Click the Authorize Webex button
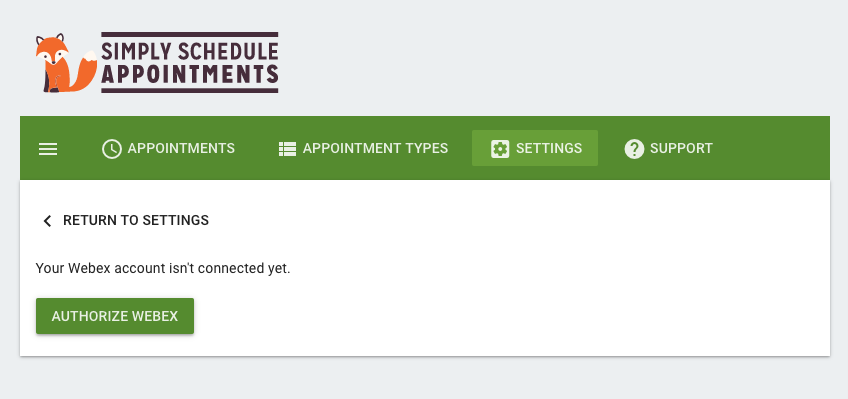This screenshot has height=399, width=848. click(x=115, y=316)
